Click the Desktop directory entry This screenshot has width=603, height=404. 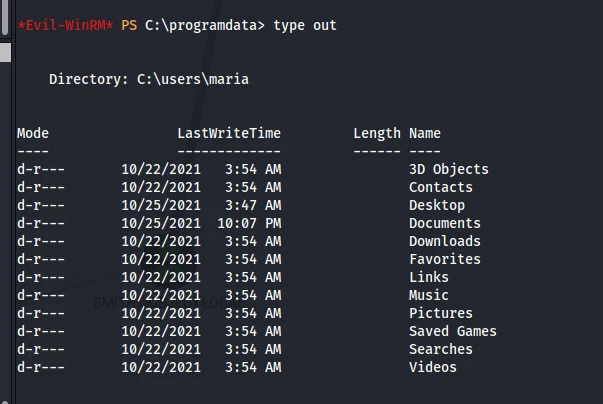436,205
